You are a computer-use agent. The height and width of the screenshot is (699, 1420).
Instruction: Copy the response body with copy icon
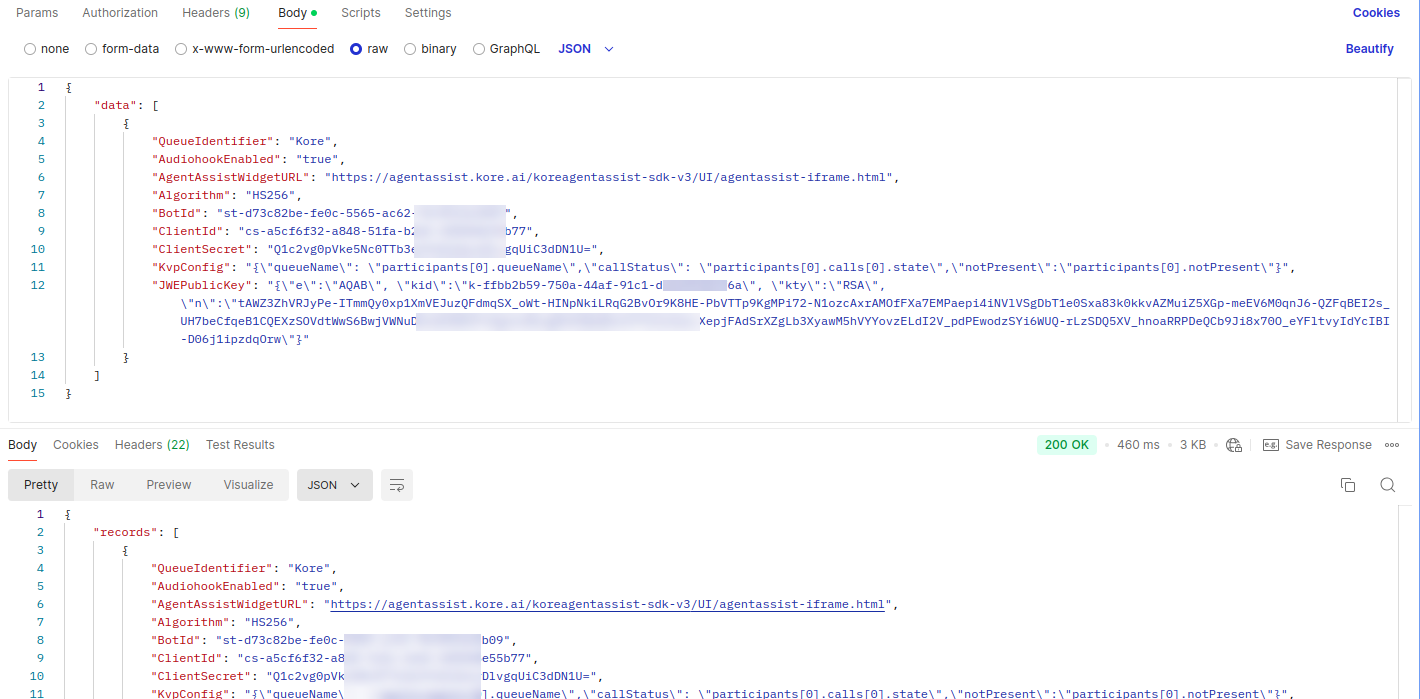[1348, 485]
